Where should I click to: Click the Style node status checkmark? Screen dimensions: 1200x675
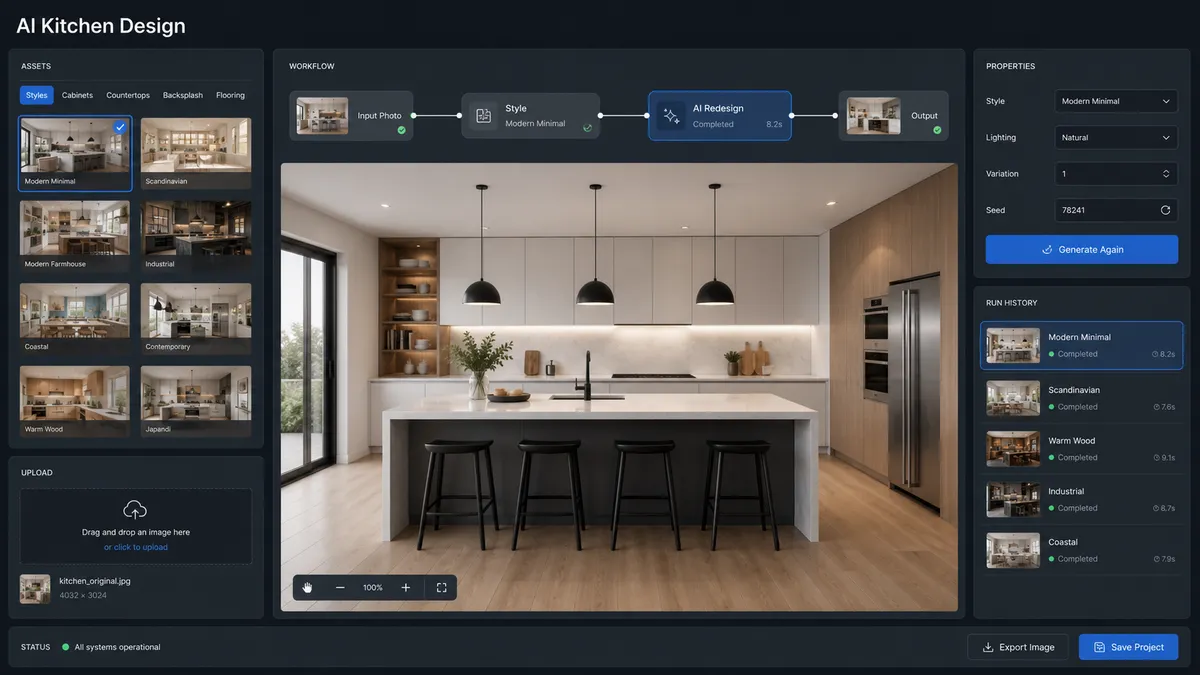tap(587, 128)
